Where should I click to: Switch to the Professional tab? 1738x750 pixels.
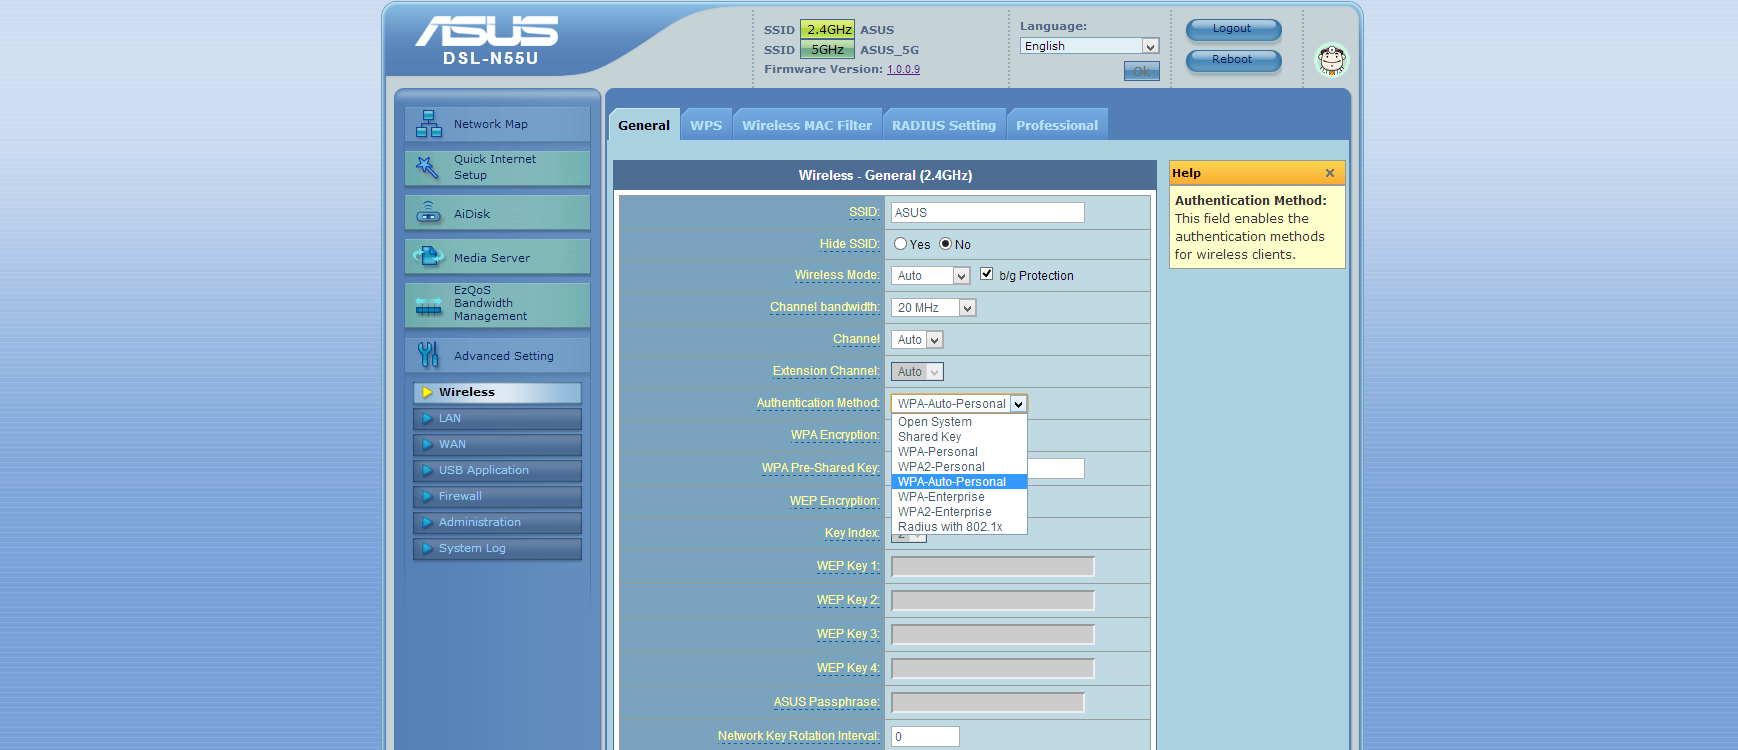point(1057,125)
